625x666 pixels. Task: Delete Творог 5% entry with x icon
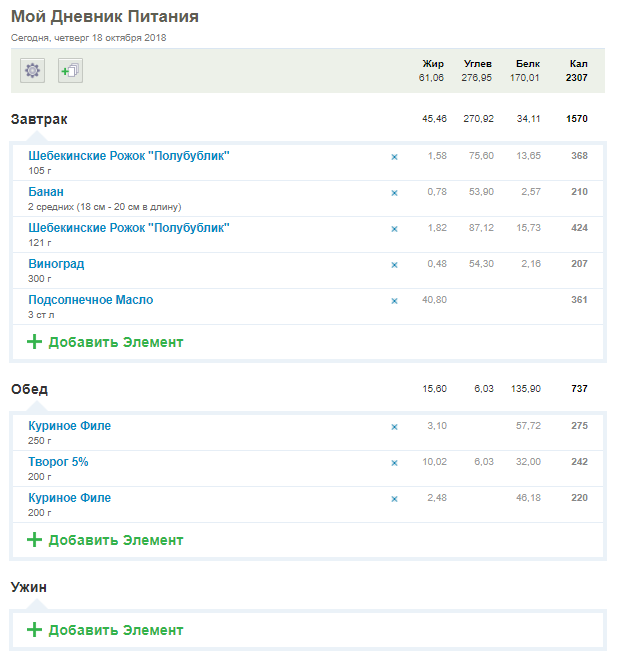click(394, 463)
